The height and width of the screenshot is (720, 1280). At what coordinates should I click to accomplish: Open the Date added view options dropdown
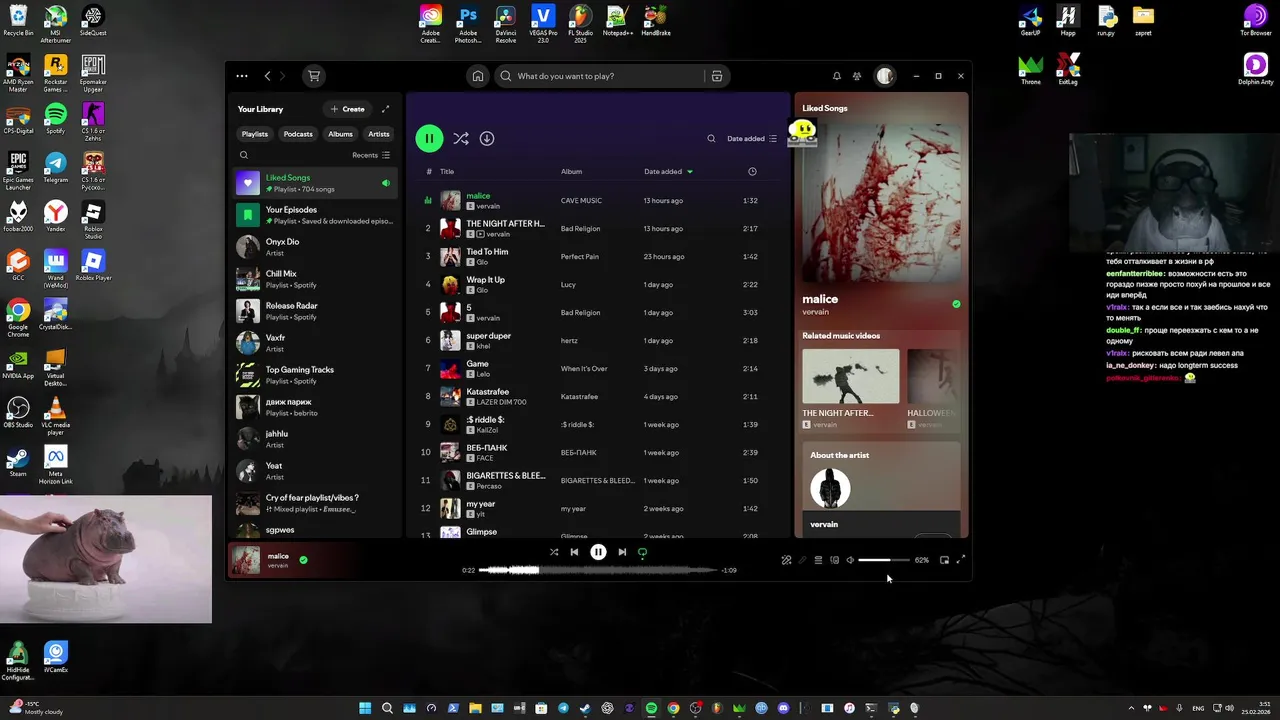(752, 139)
